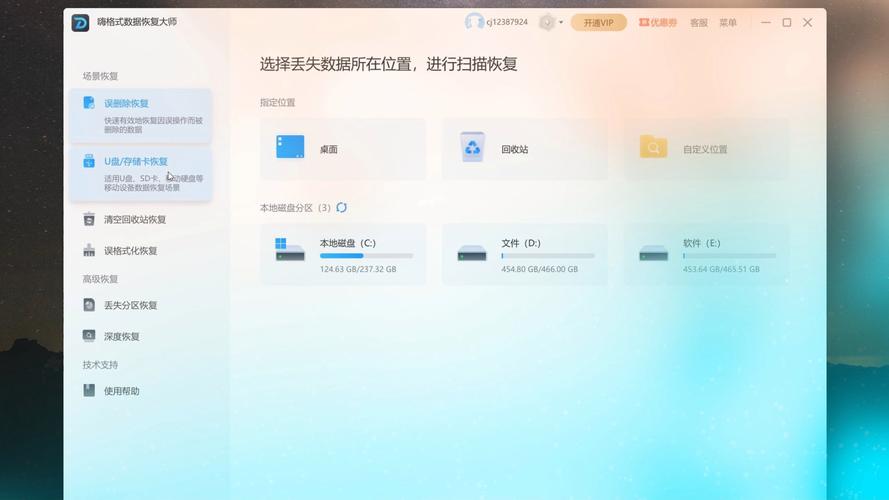
Task: Open the 菜单 menu
Action: 728,23
